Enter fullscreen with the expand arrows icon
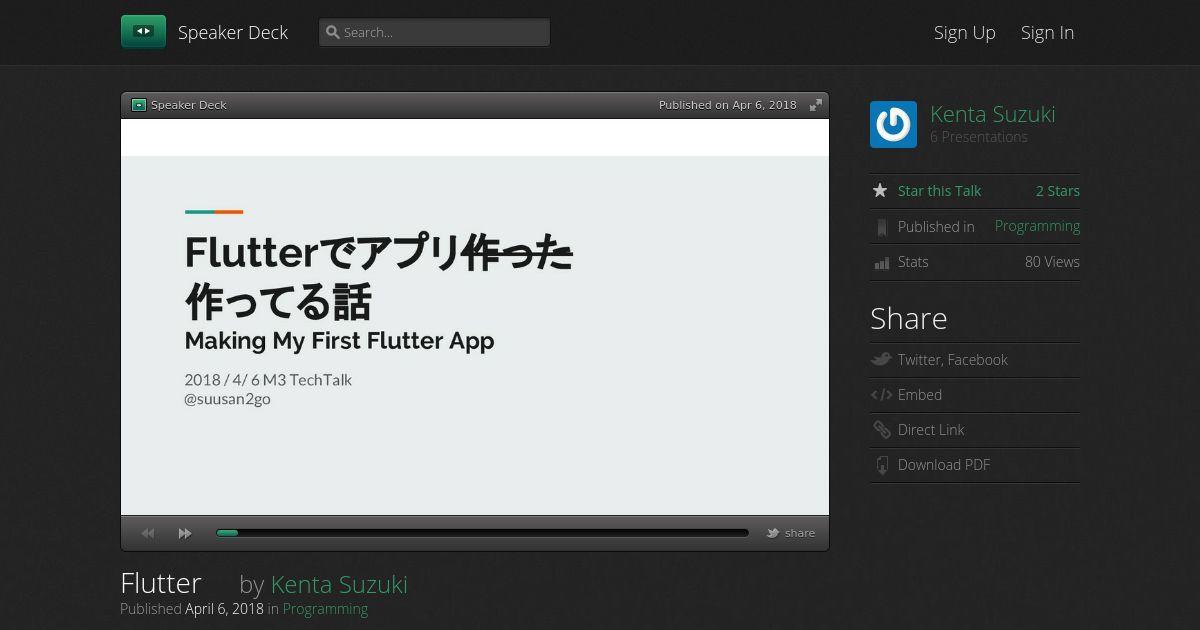This screenshot has height=630, width=1200. [x=816, y=105]
